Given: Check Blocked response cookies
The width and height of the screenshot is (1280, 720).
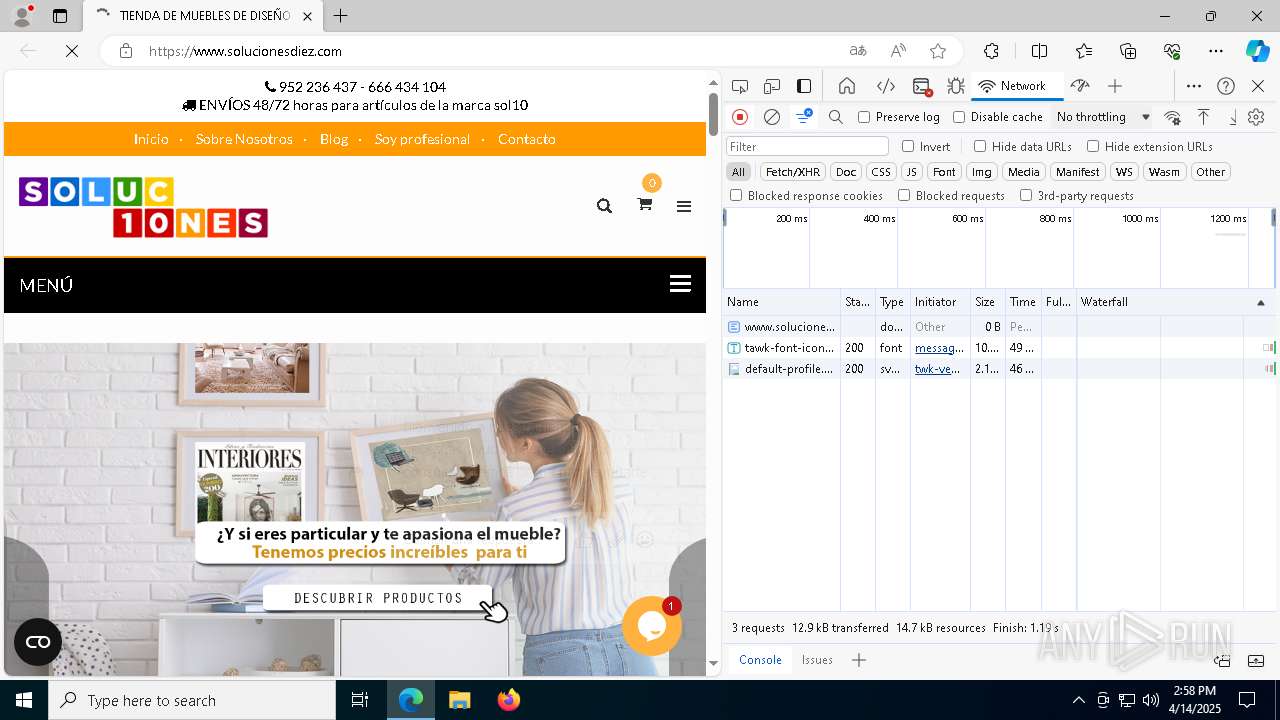Looking at the screenshot, I should [736, 196].
